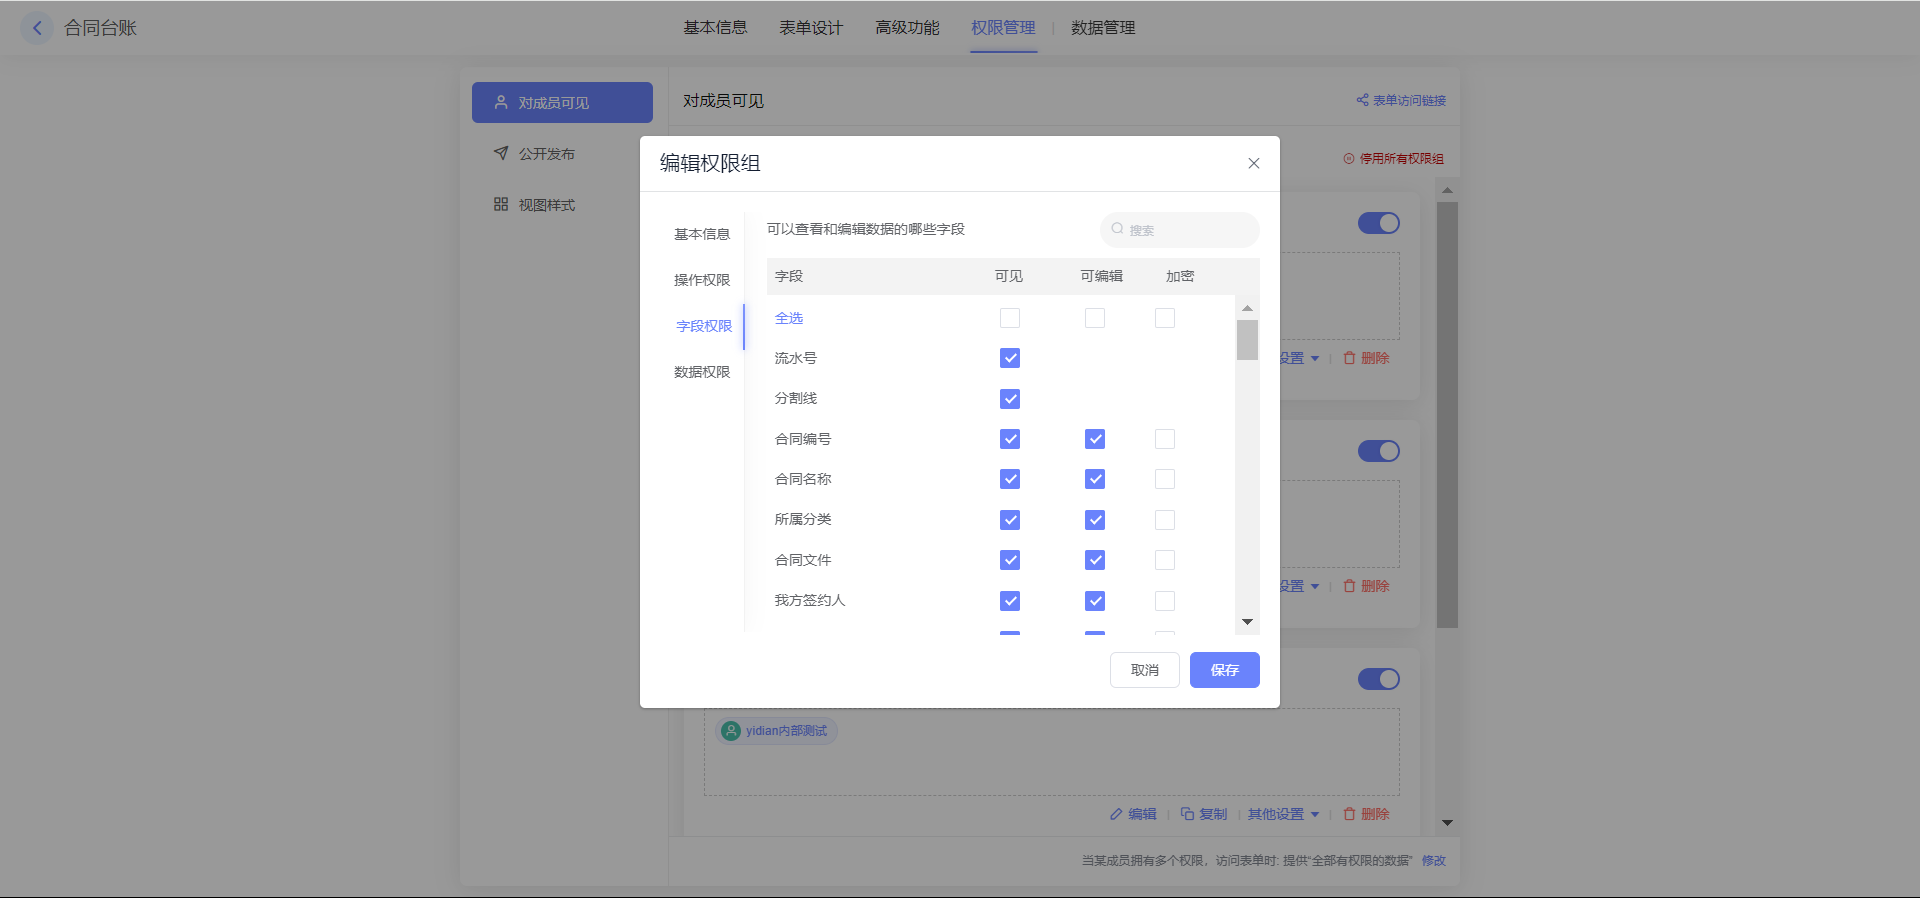Screen dimensions: 1920x898
Task: Check the 全选 checkbox in the 可见 column
Action: 1010,318
